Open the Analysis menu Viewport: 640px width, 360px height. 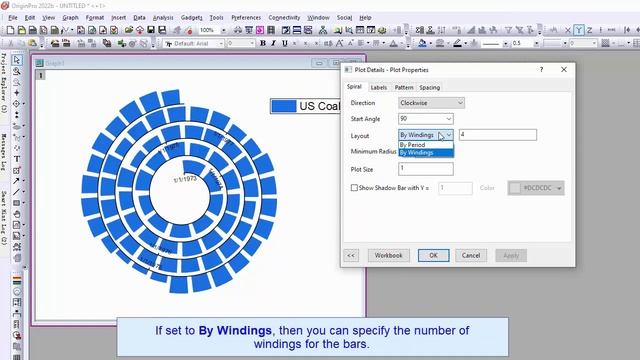pyautogui.click(x=163, y=18)
